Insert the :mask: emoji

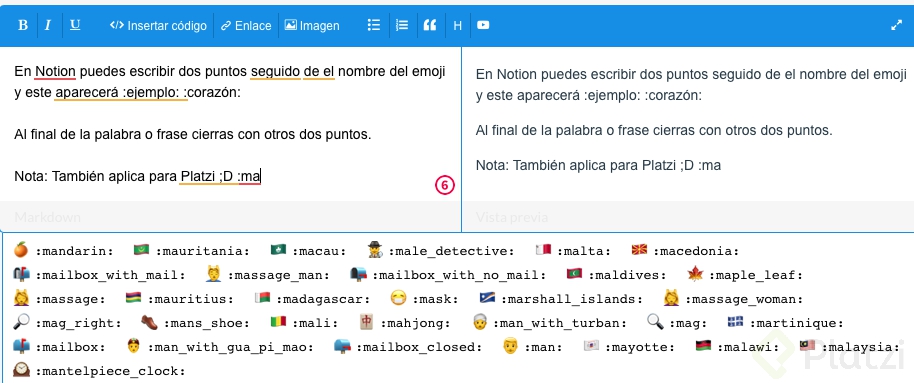click(x=424, y=299)
